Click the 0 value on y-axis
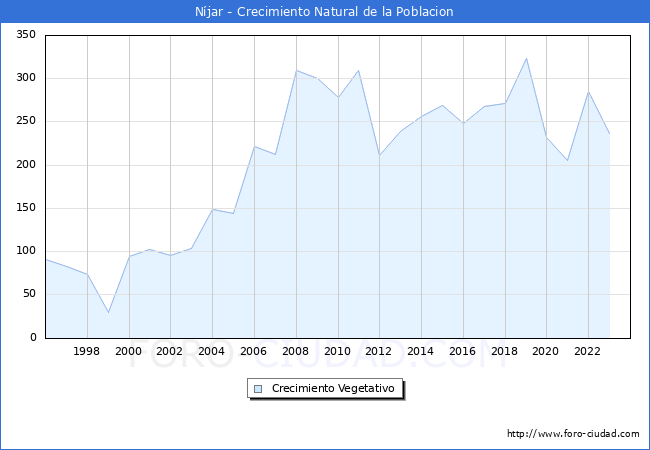The image size is (650, 450). click(x=33, y=338)
